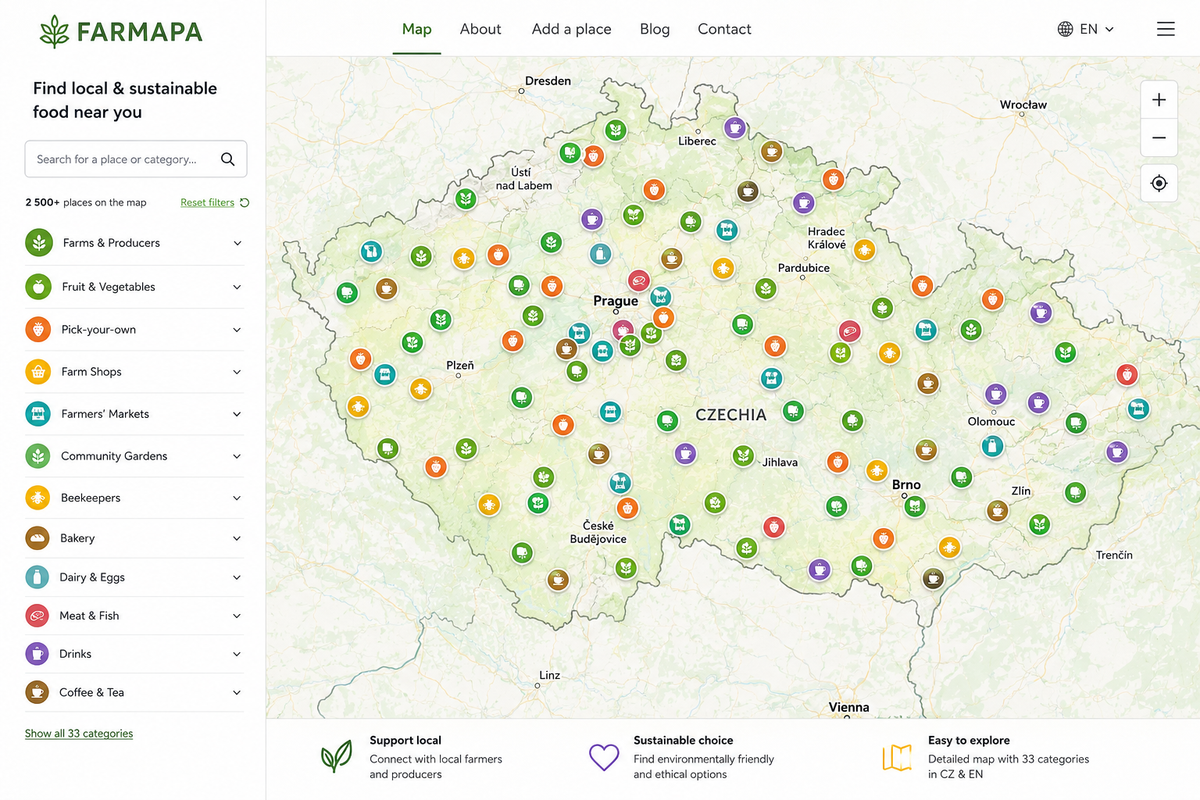Click the Farm Shops basket icon
The image size is (1200, 800).
pos(38,372)
